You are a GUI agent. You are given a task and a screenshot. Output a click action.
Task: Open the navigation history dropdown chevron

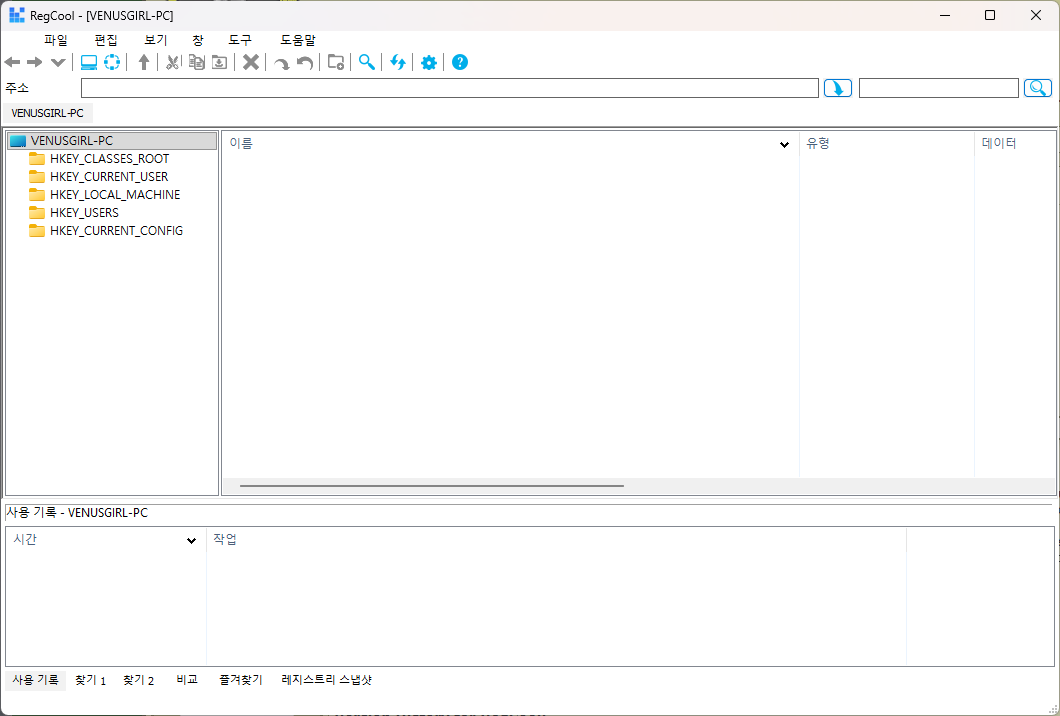[x=58, y=63]
